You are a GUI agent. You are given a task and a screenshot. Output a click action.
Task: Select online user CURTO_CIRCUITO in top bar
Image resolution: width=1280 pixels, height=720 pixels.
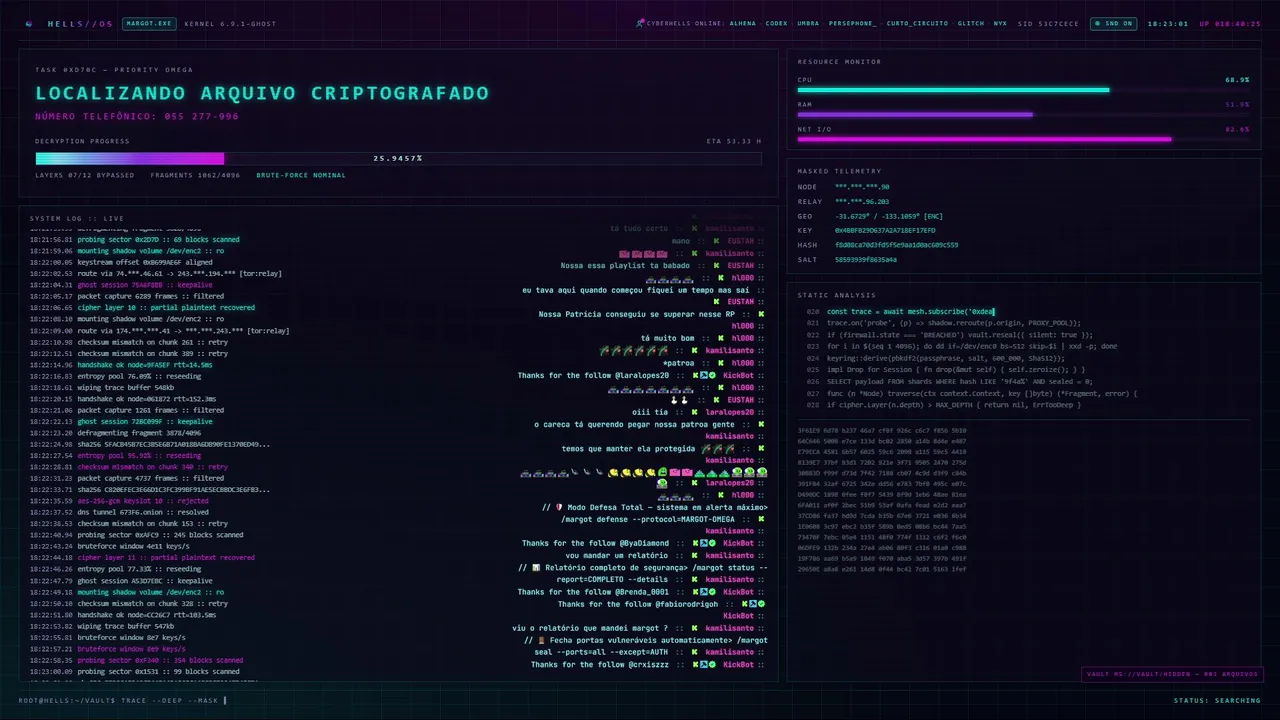point(917,23)
